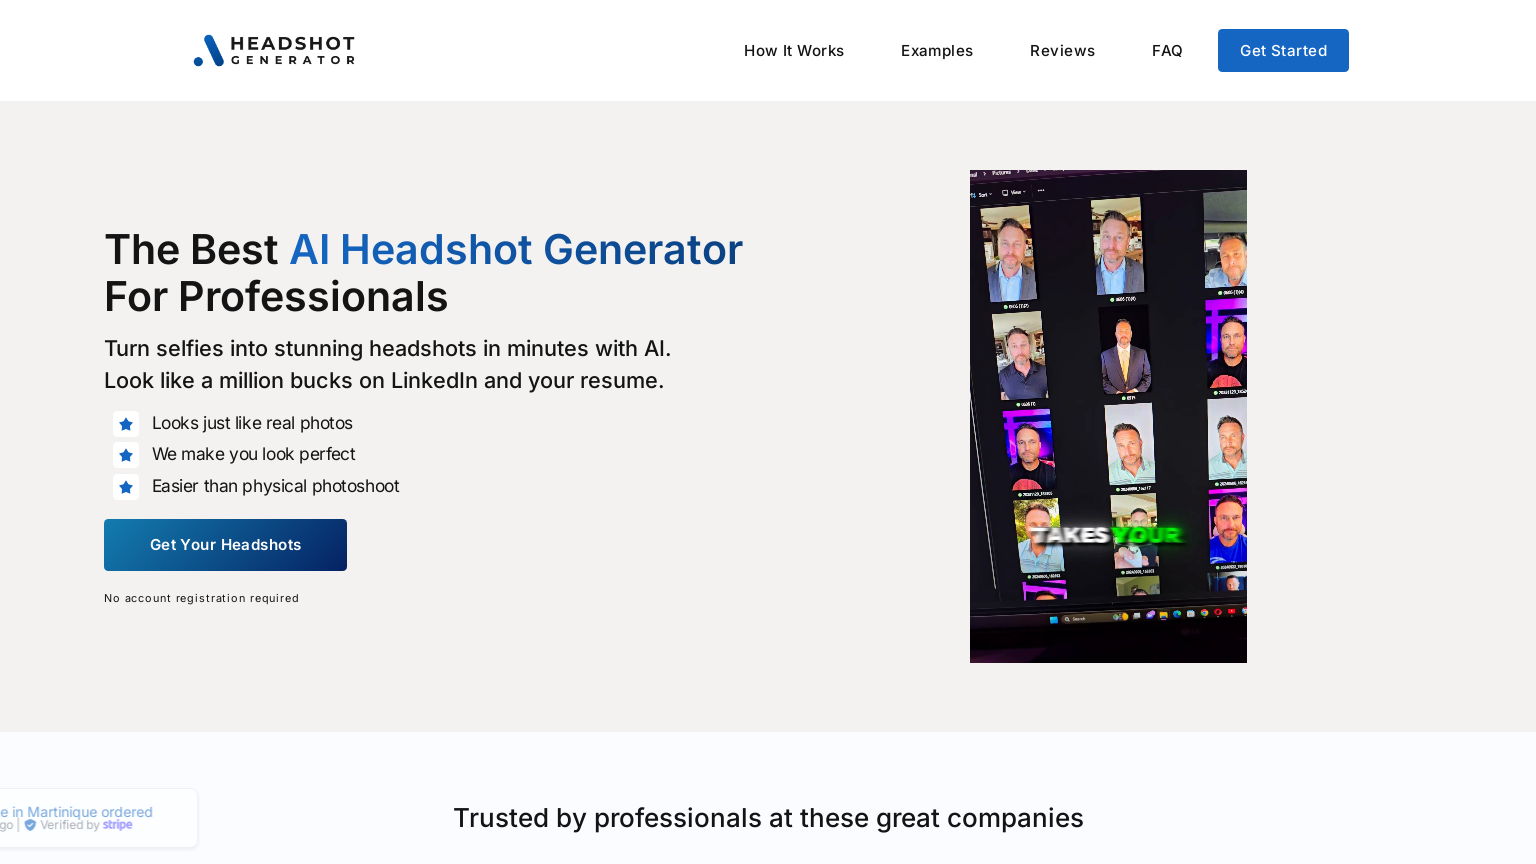Open the Sort dropdown in File Explorer
Image resolution: width=1536 pixels, height=864 pixels.
983,193
